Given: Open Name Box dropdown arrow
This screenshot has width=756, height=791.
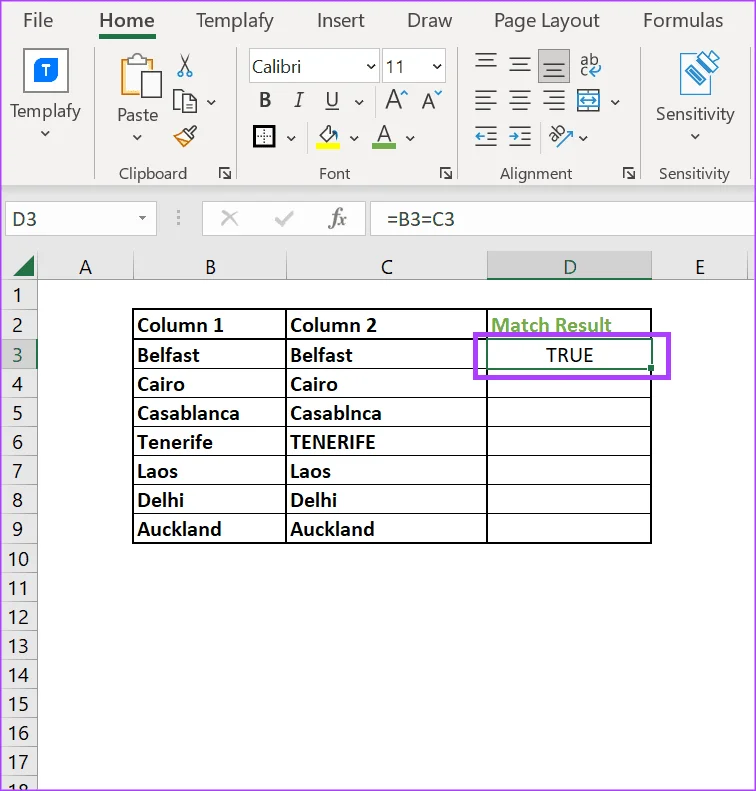Looking at the screenshot, I should (x=142, y=218).
